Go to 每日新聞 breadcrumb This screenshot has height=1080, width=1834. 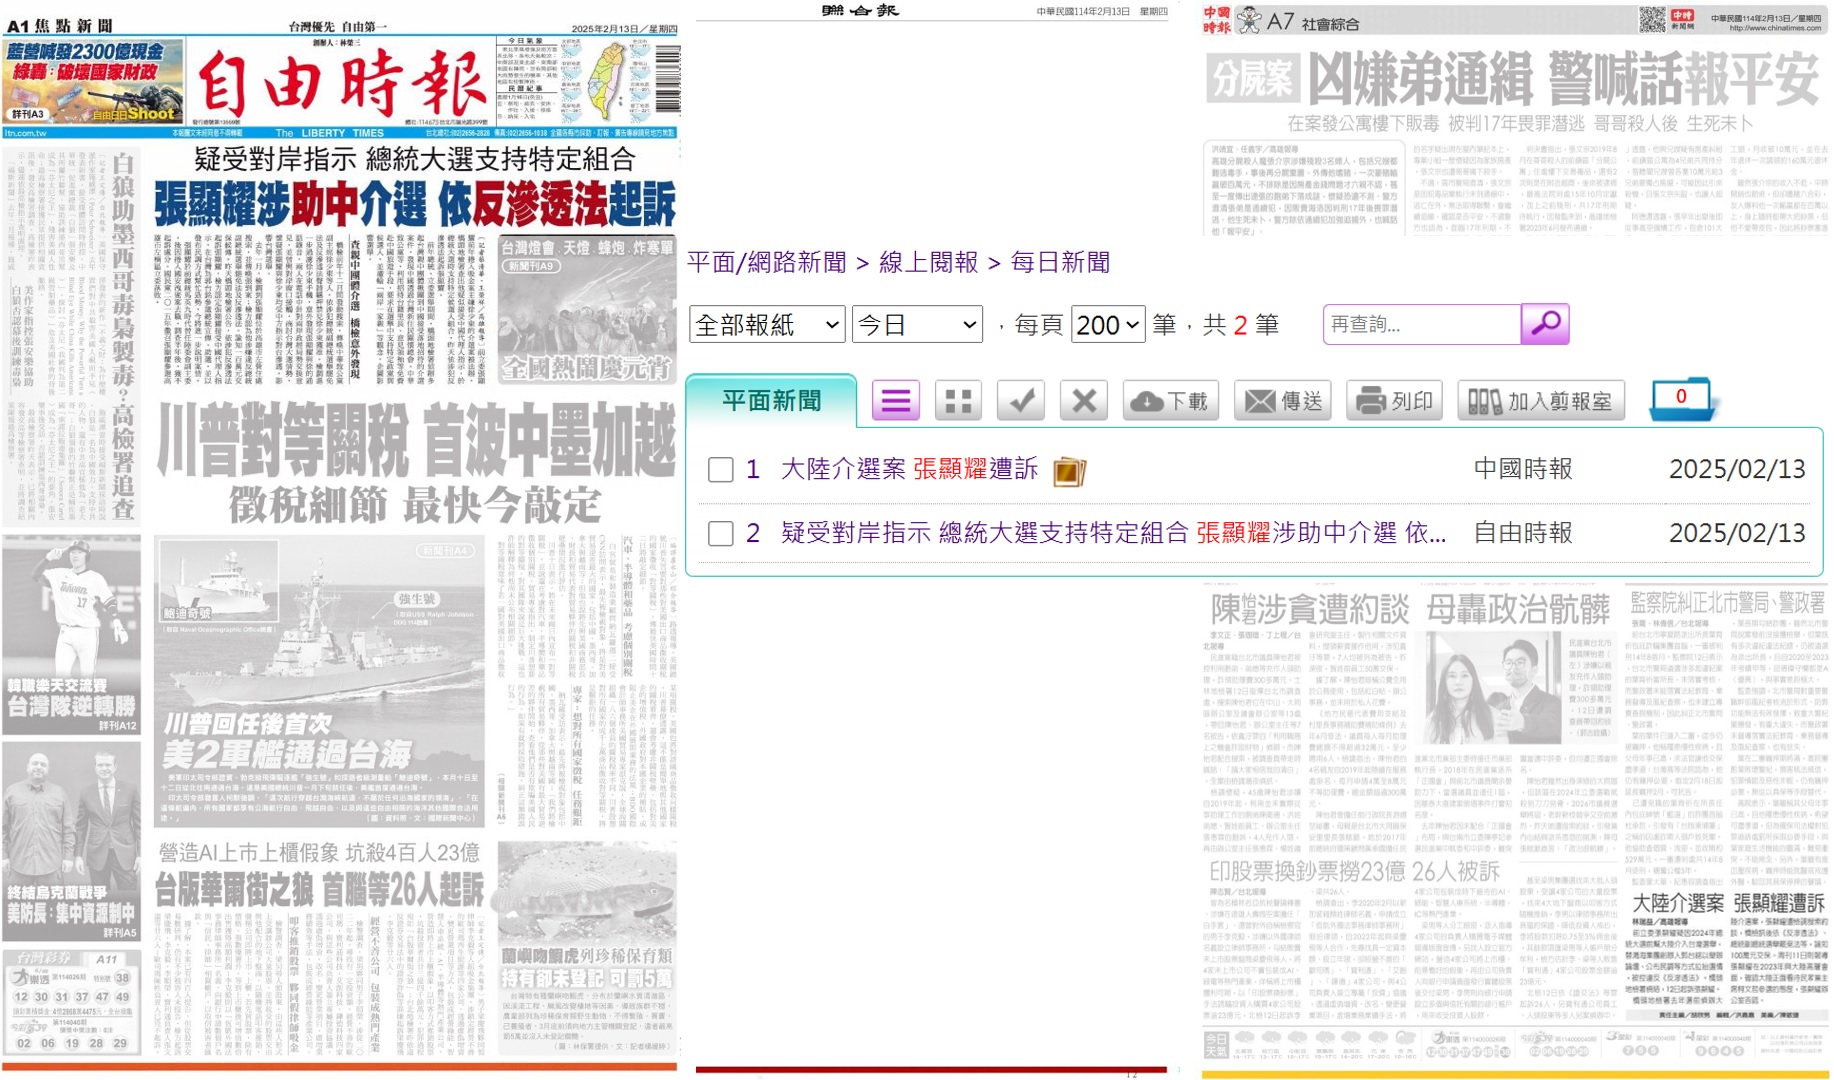(x=1060, y=263)
